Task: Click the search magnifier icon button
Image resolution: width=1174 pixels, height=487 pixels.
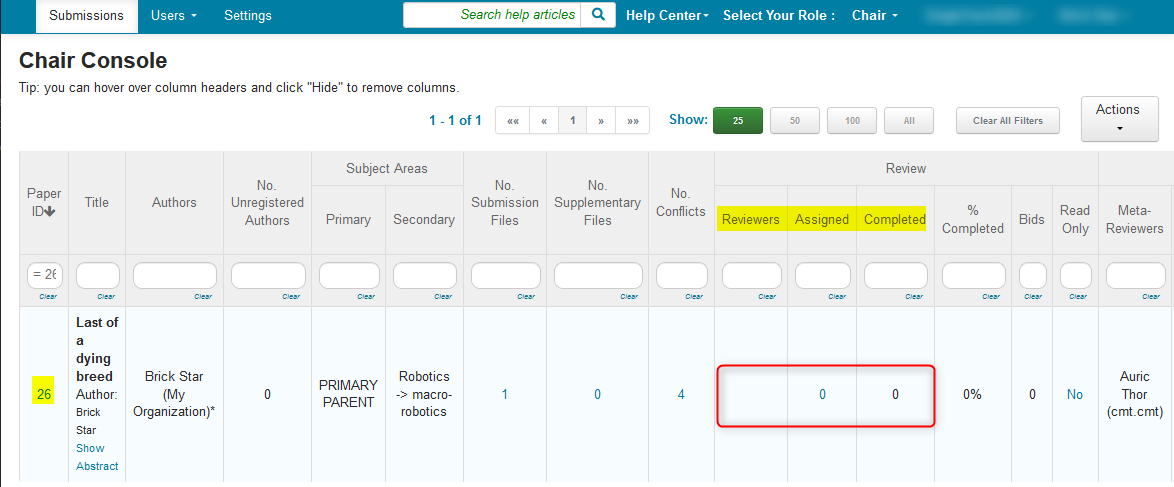Action: point(597,15)
